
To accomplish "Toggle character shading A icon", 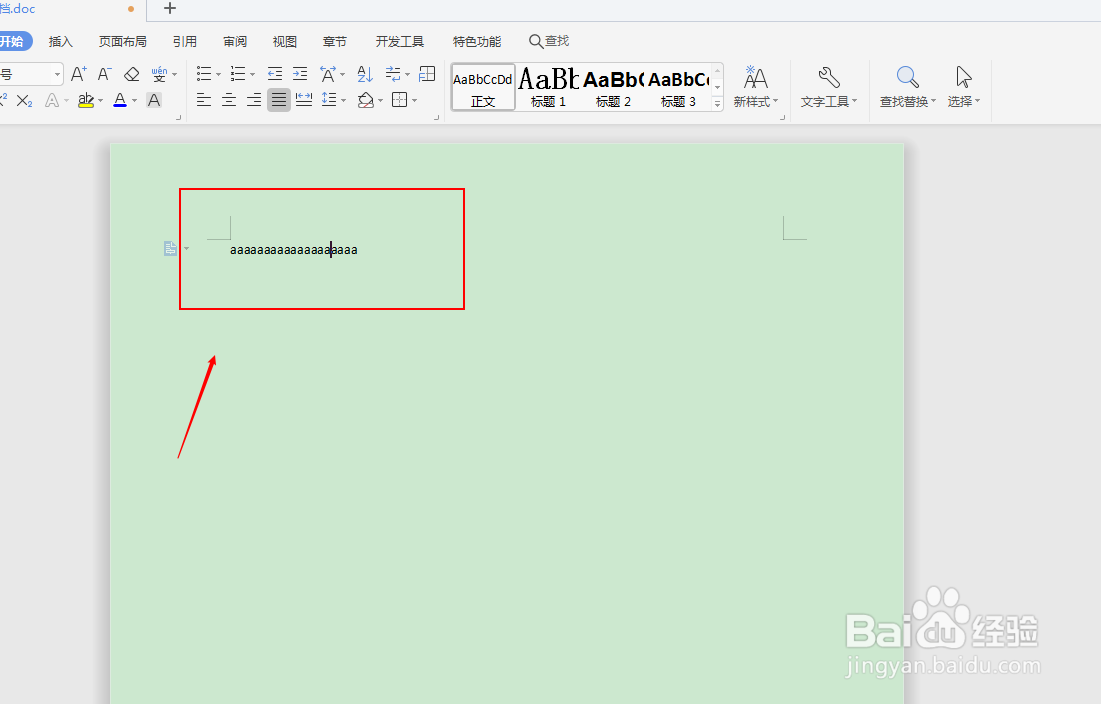I will pos(154,100).
